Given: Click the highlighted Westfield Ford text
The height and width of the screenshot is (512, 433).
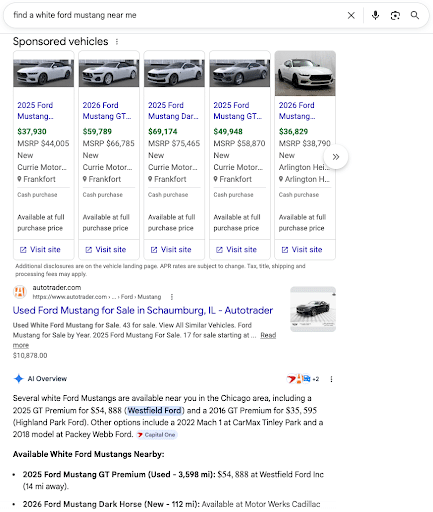Looking at the screenshot, I should tap(155, 410).
